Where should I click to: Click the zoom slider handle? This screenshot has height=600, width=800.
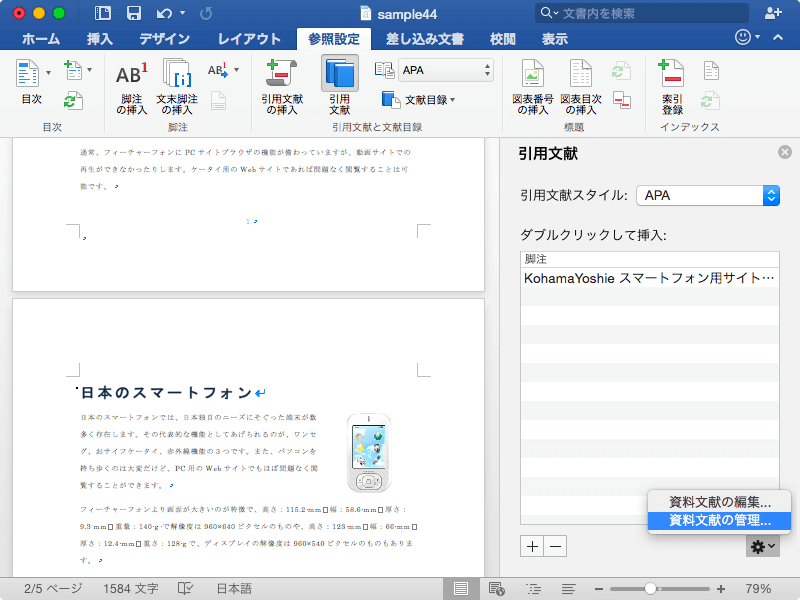tap(650, 589)
